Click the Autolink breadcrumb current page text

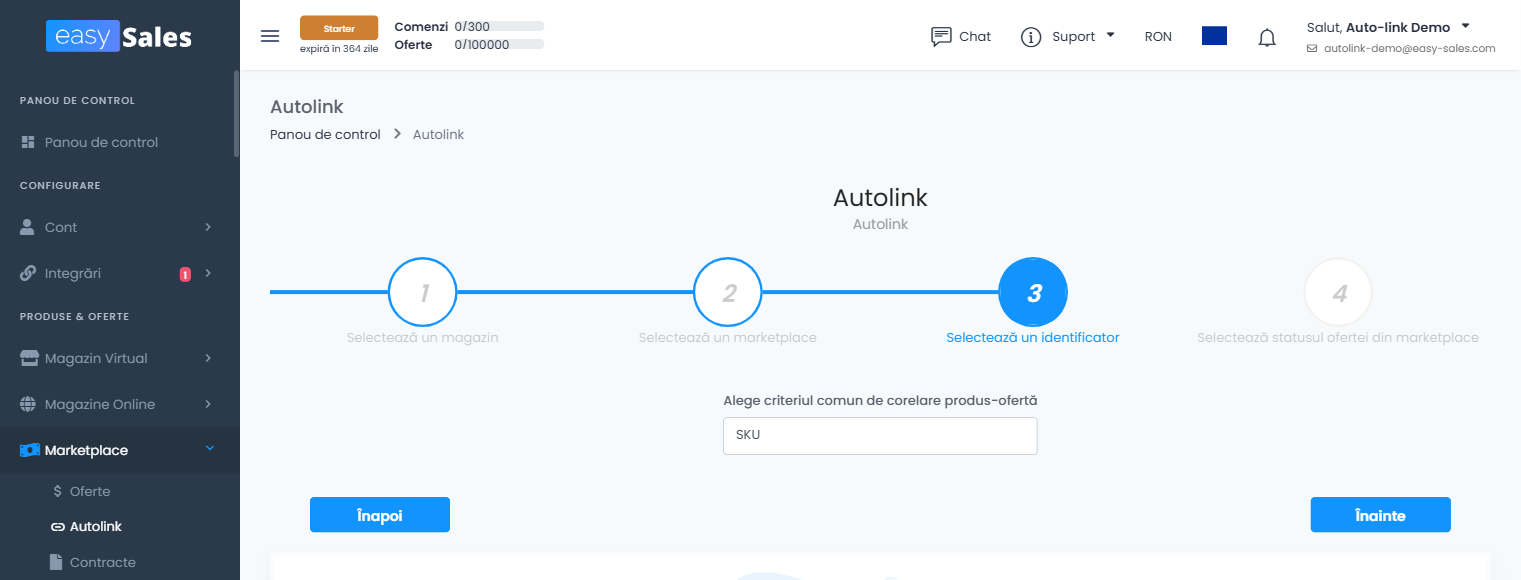[438, 134]
